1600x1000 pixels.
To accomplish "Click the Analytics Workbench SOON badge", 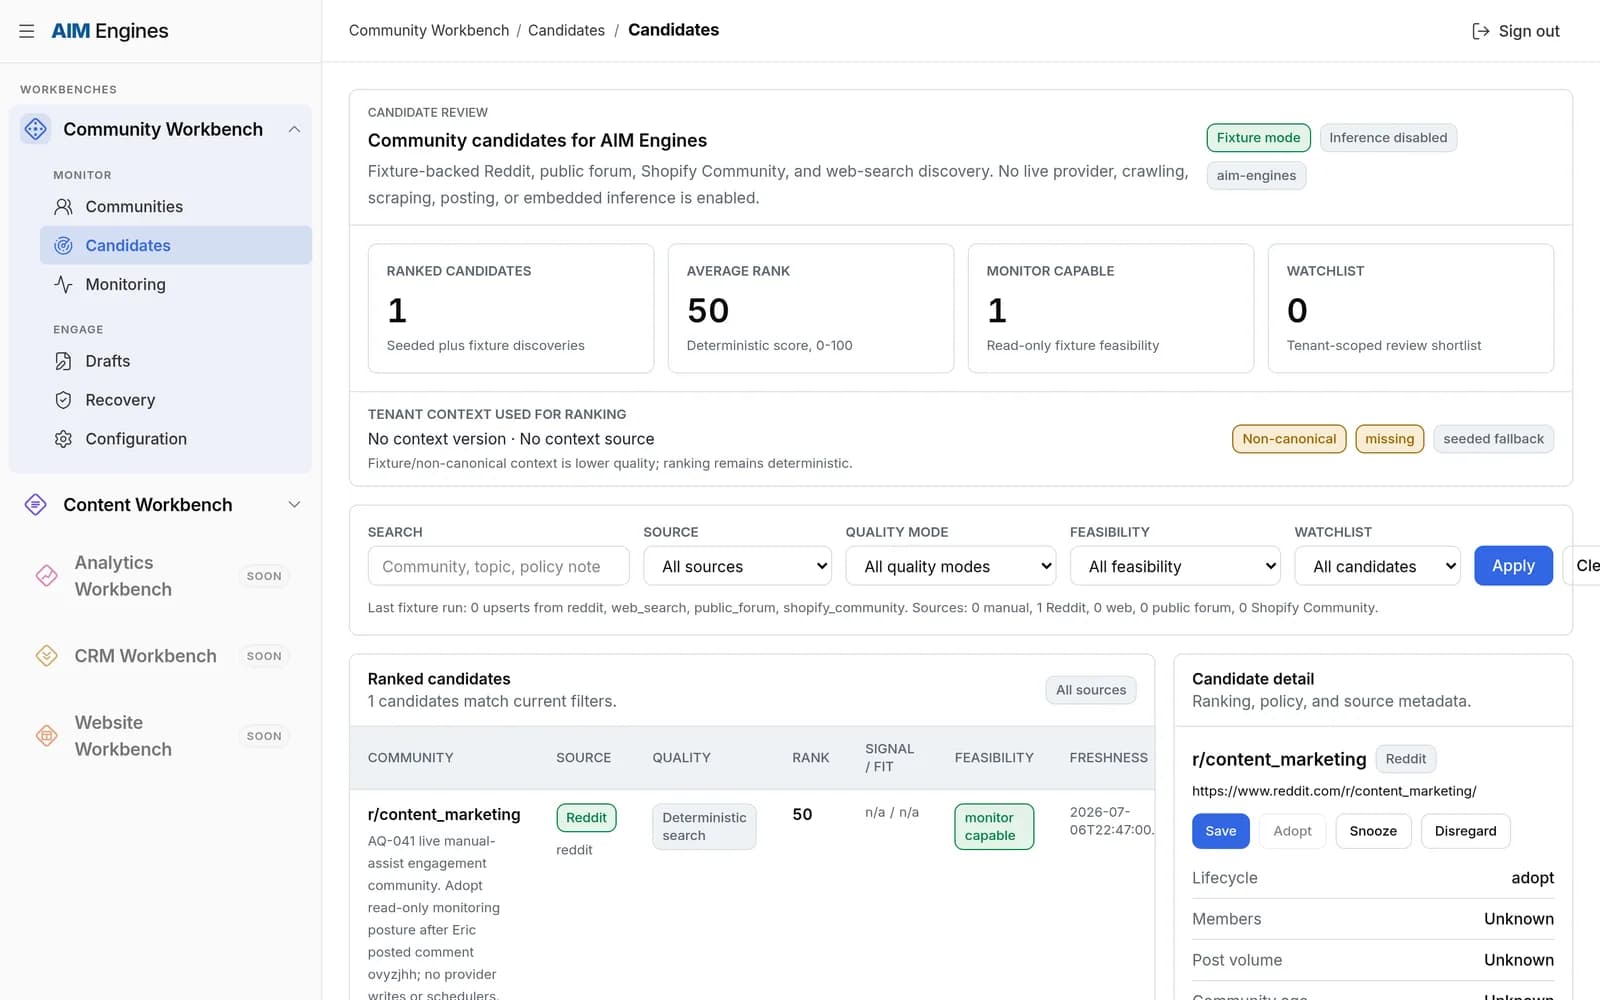I will [264, 576].
